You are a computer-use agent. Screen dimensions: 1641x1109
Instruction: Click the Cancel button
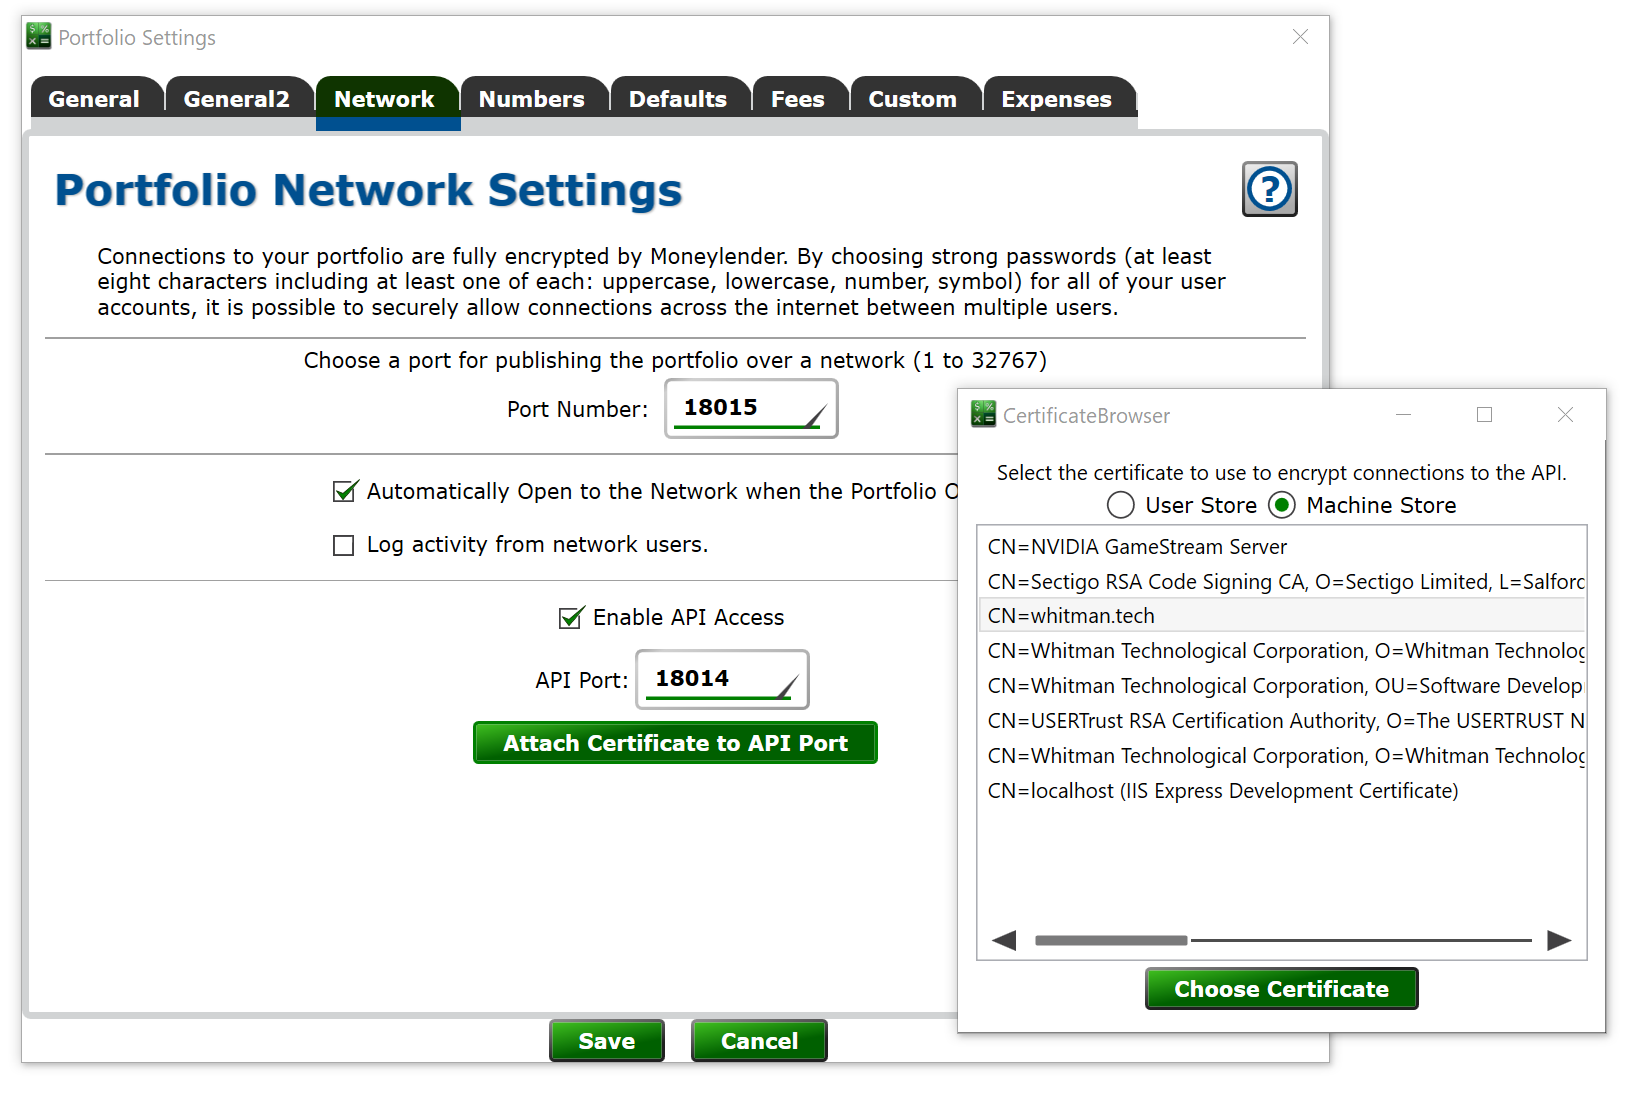pos(759,1041)
